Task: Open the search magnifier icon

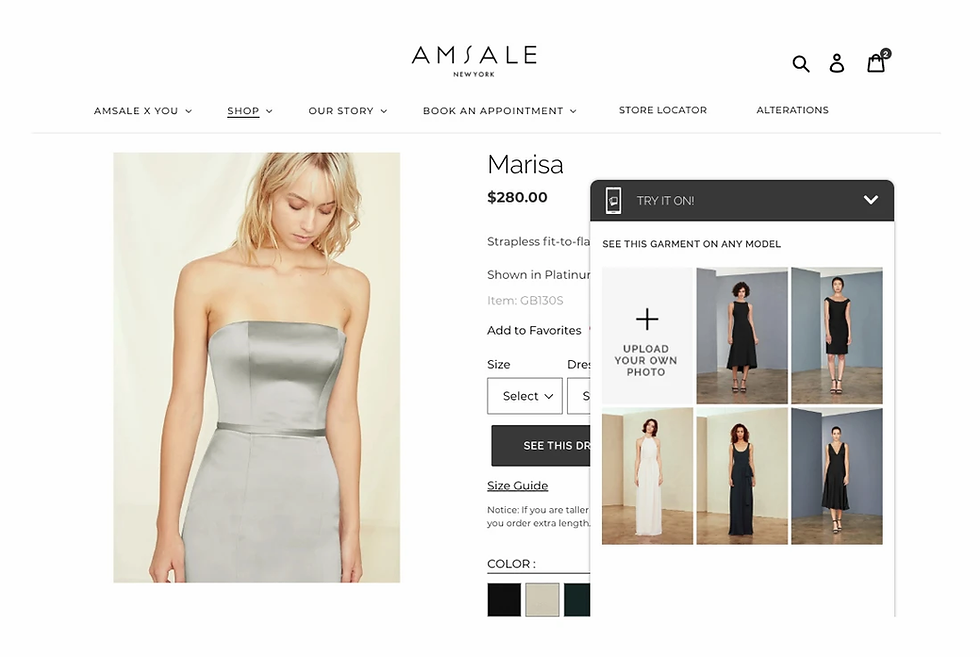Action: click(801, 63)
